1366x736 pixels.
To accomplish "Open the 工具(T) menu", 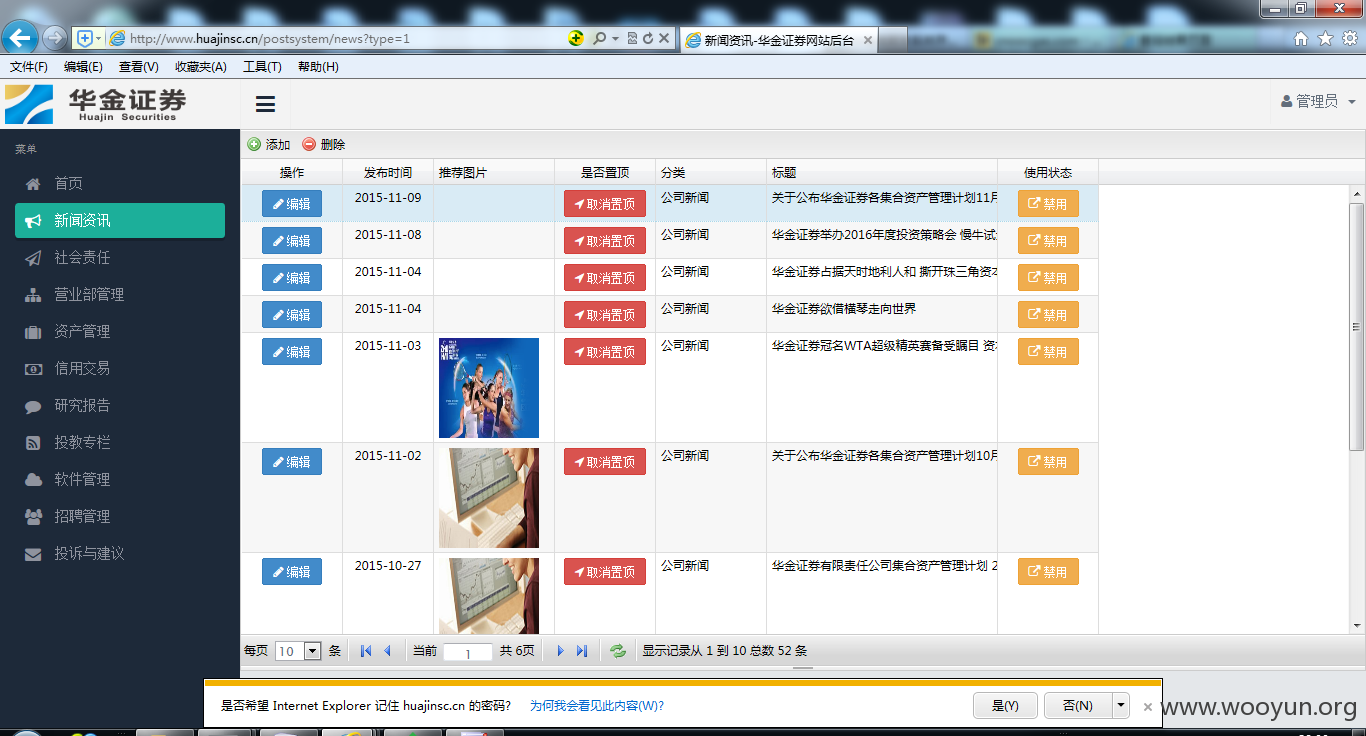I will [x=262, y=67].
